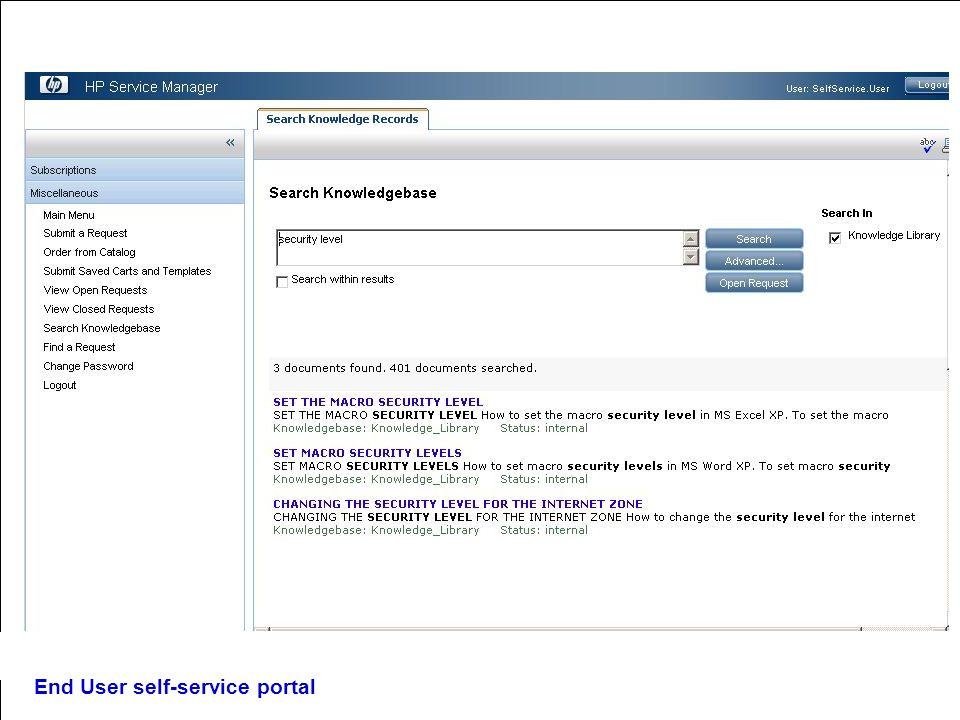
Task: Click the User: SelfService.User label
Action: pyautogui.click(x=838, y=89)
